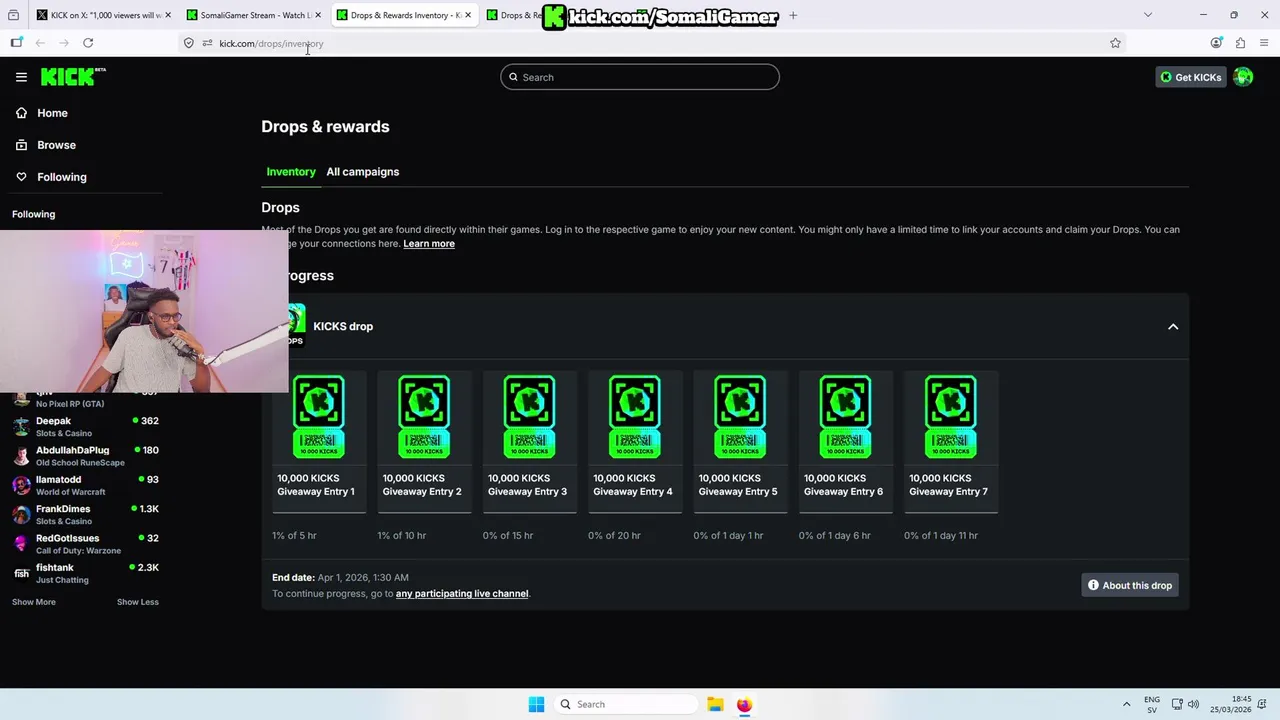Open the Learn more link
The image size is (1280, 720).
[x=429, y=244]
